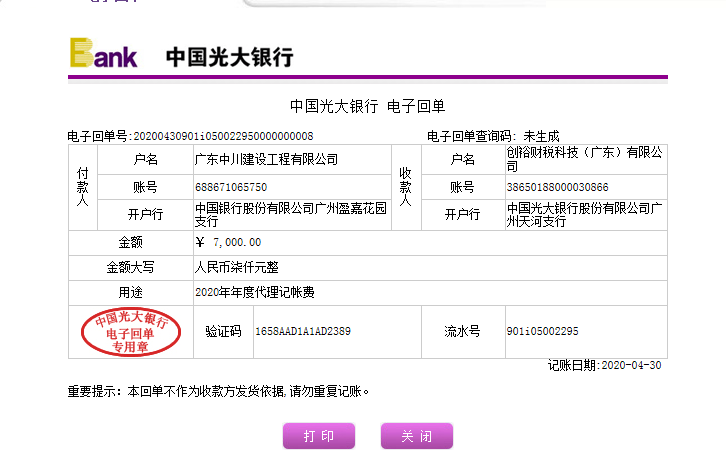
Task: Click the title 中国光大银行 电子回单
Action: [x=368, y=106]
